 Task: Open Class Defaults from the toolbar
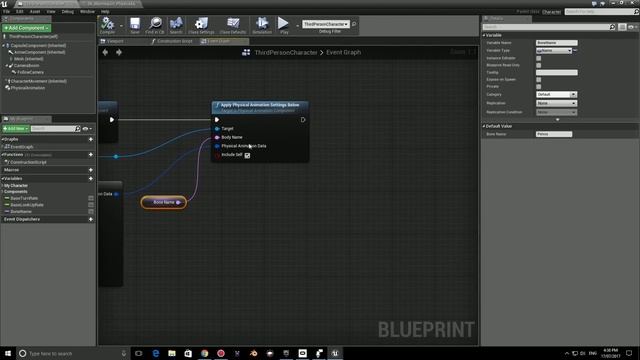click(233, 25)
